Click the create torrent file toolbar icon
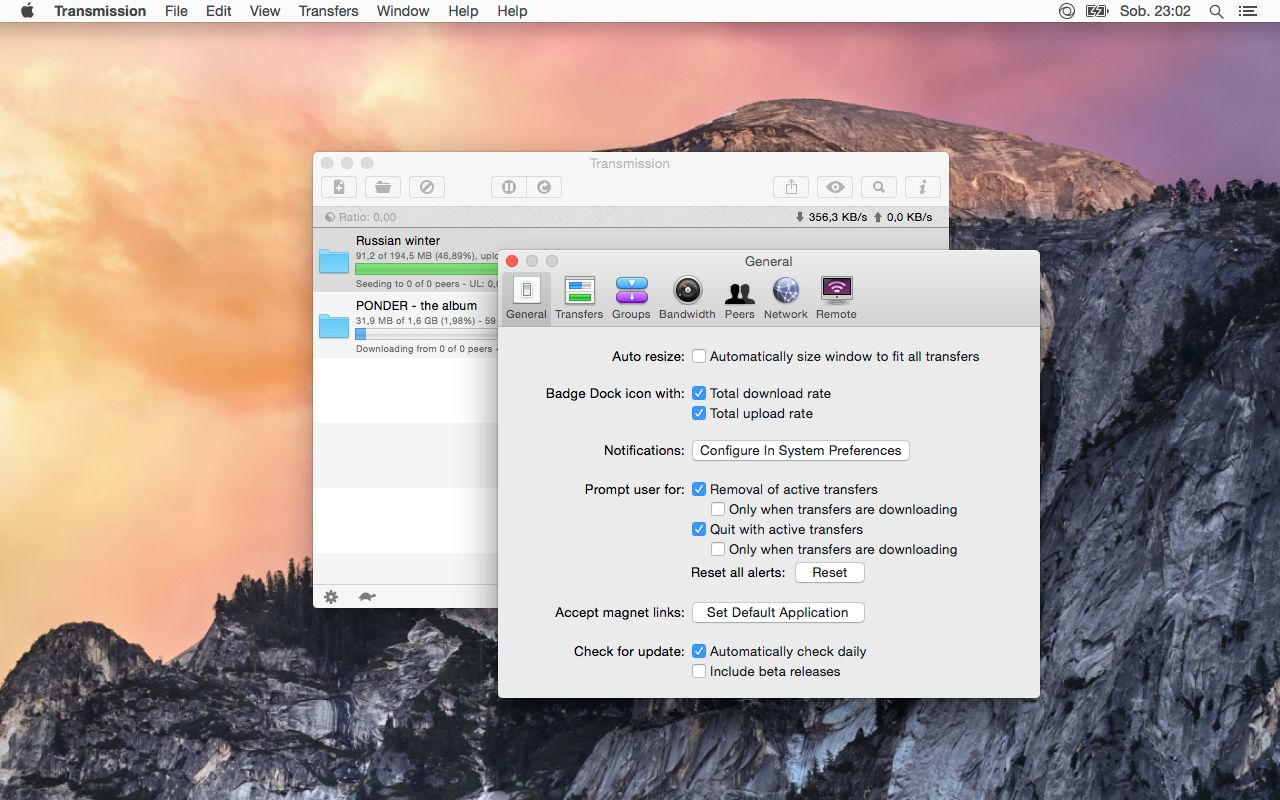 [x=339, y=187]
